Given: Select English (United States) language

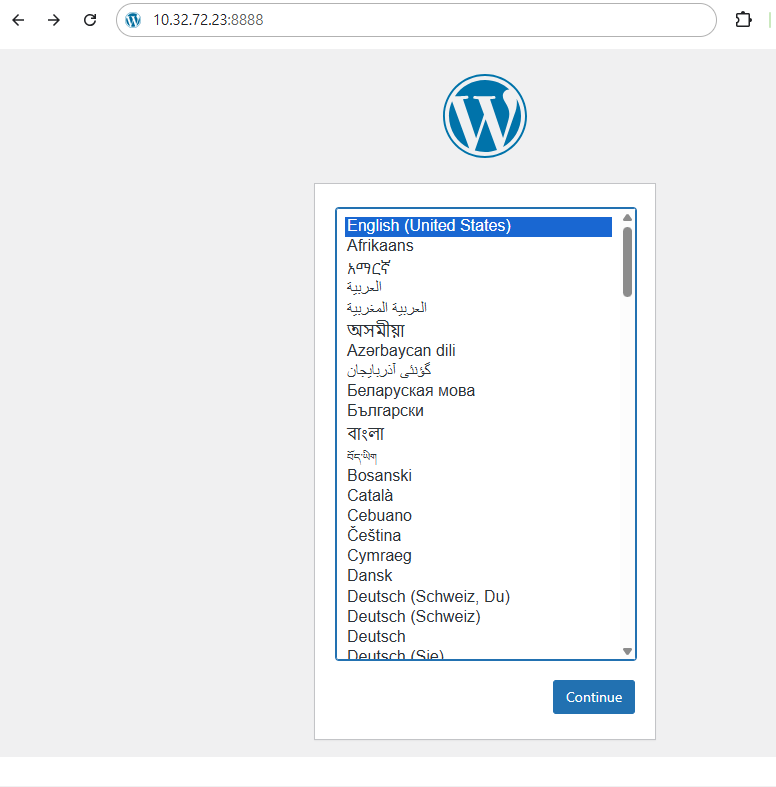Looking at the screenshot, I should pos(429,226).
